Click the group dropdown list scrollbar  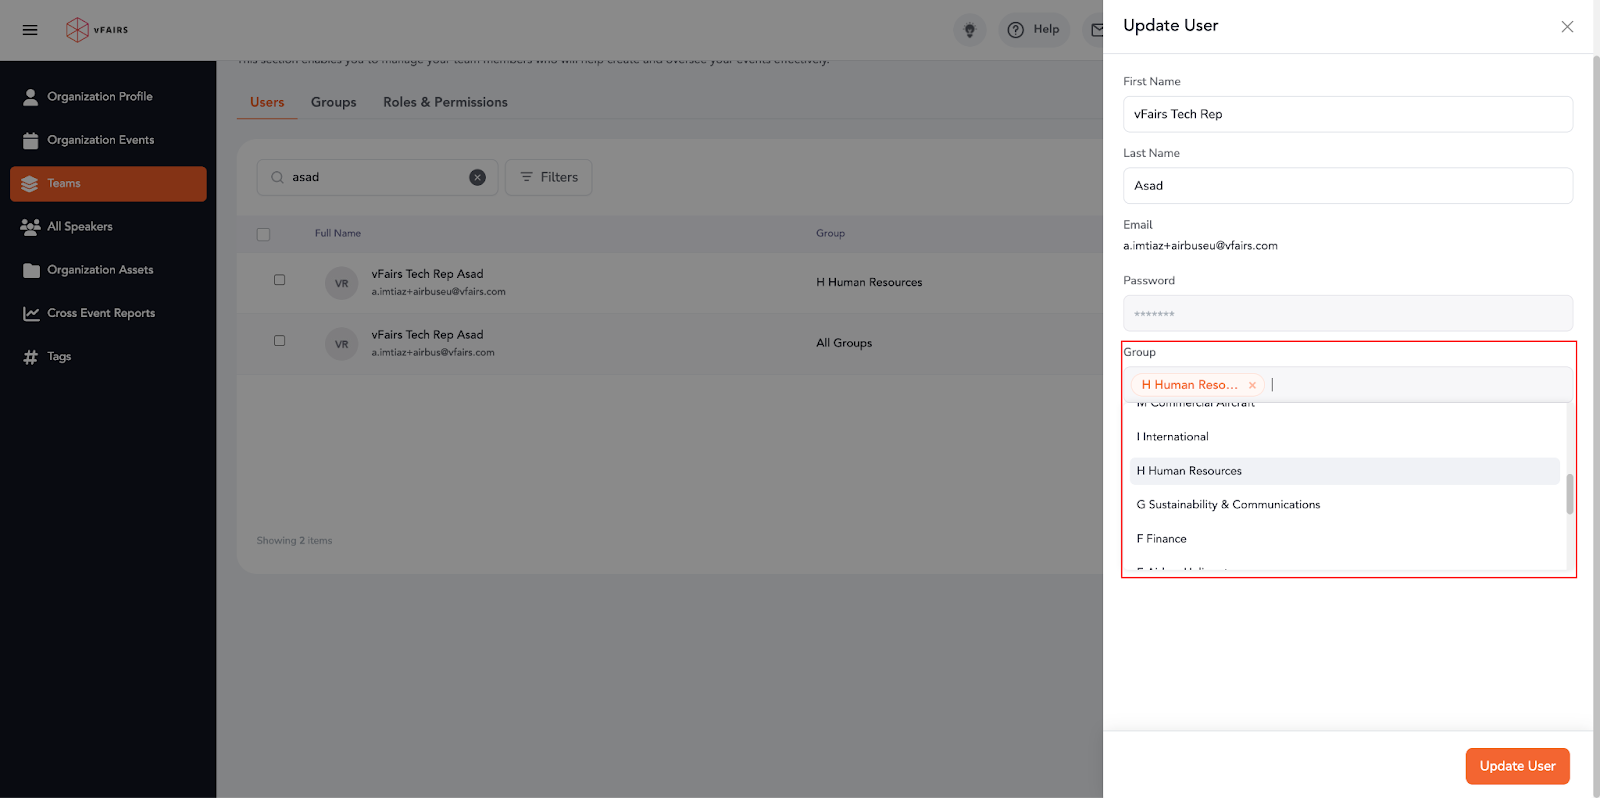pyautogui.click(x=1569, y=494)
